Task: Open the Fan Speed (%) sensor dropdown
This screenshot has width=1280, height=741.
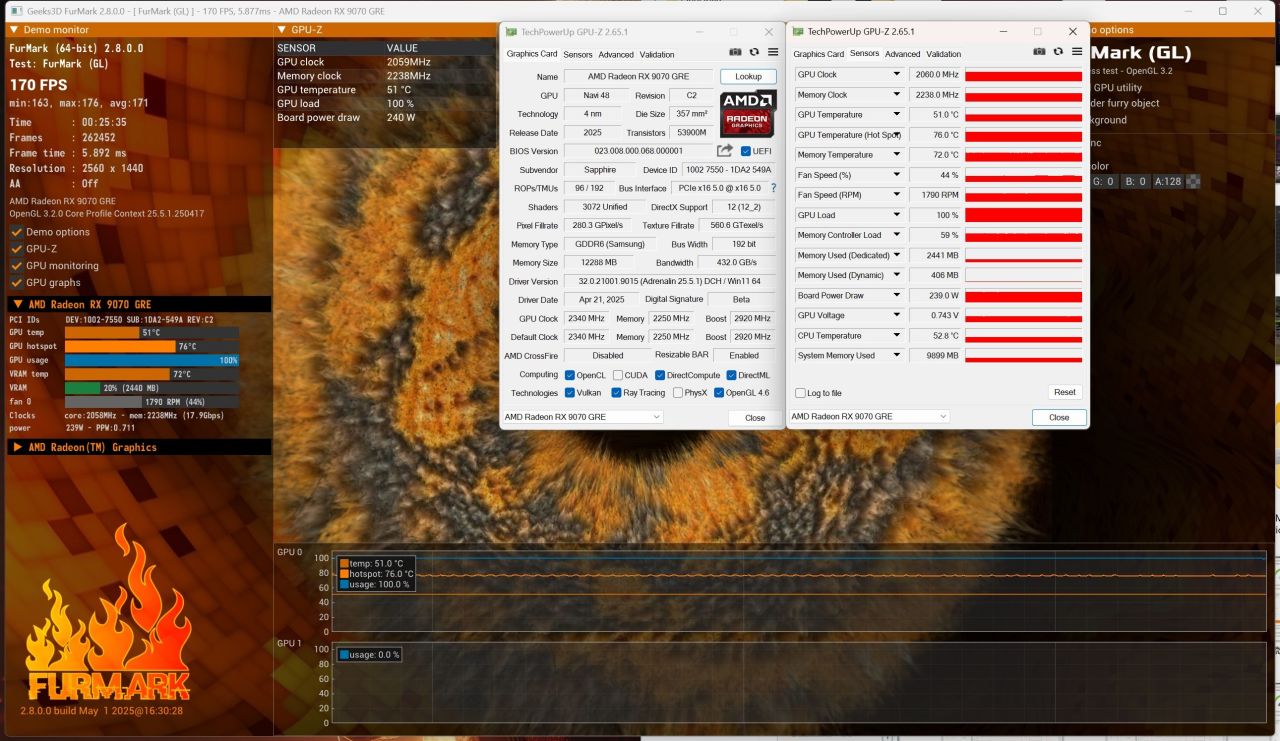Action: [897, 175]
